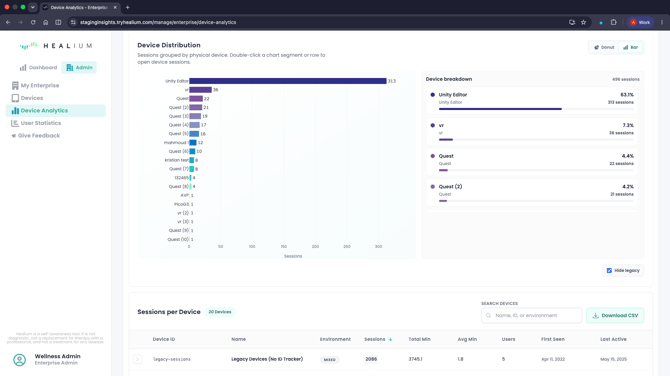The width and height of the screenshot is (670, 376).
Task: Click the Unity Editor color dot
Action: click(432, 95)
